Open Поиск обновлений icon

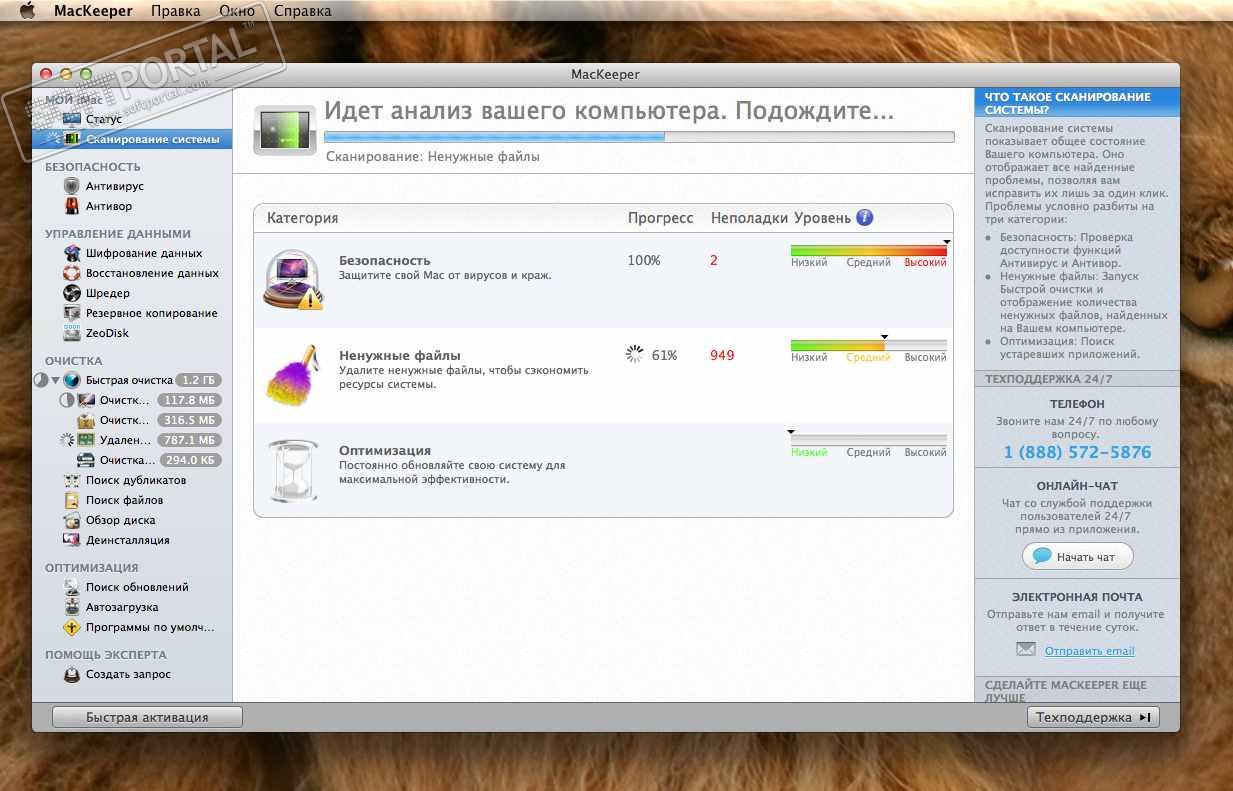[x=71, y=587]
